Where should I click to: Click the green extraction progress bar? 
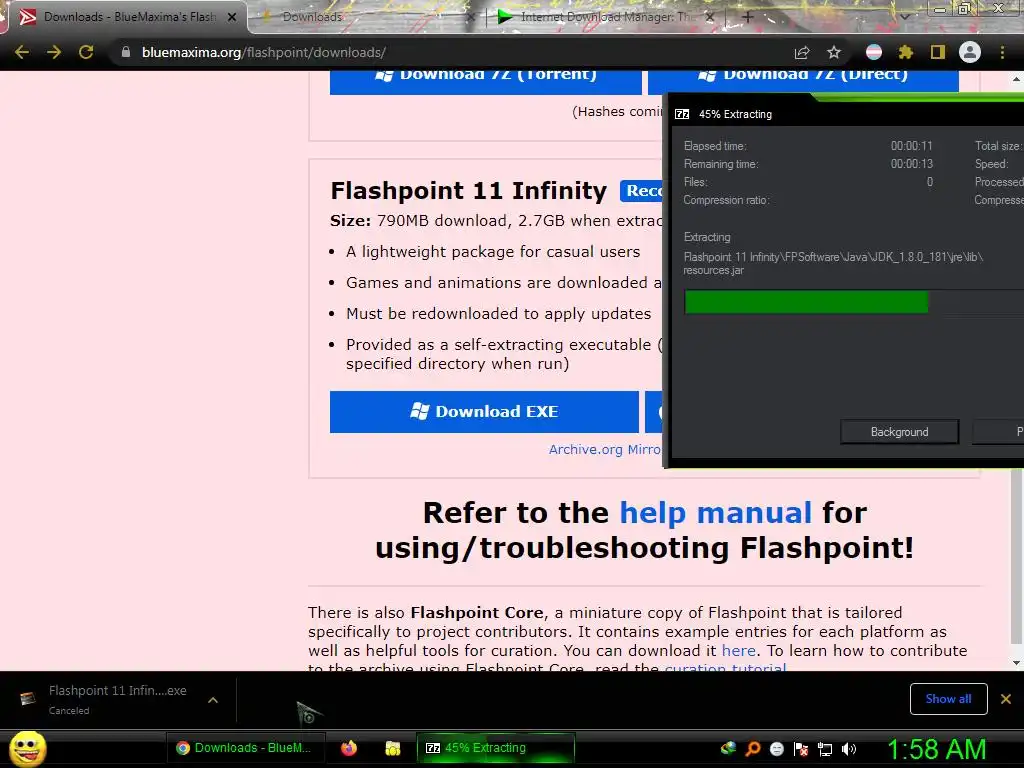[x=807, y=302]
